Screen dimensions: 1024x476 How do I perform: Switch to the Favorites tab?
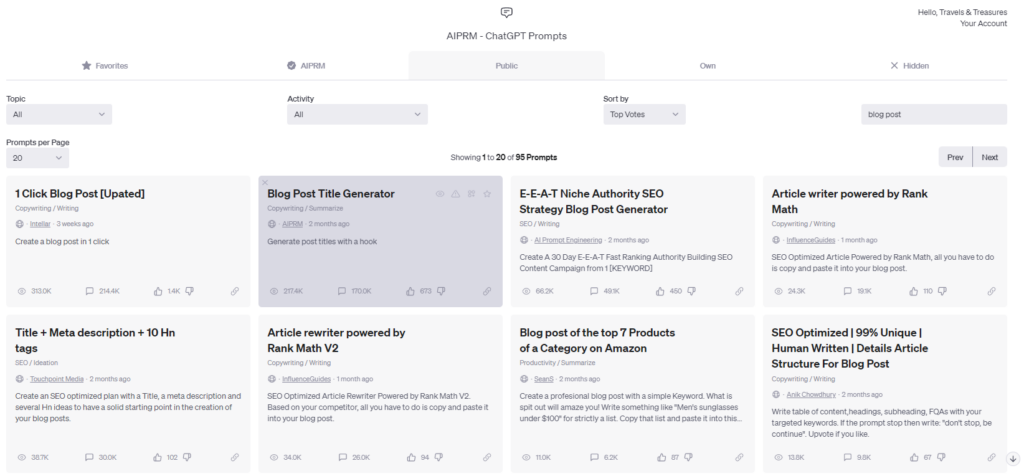(104, 65)
